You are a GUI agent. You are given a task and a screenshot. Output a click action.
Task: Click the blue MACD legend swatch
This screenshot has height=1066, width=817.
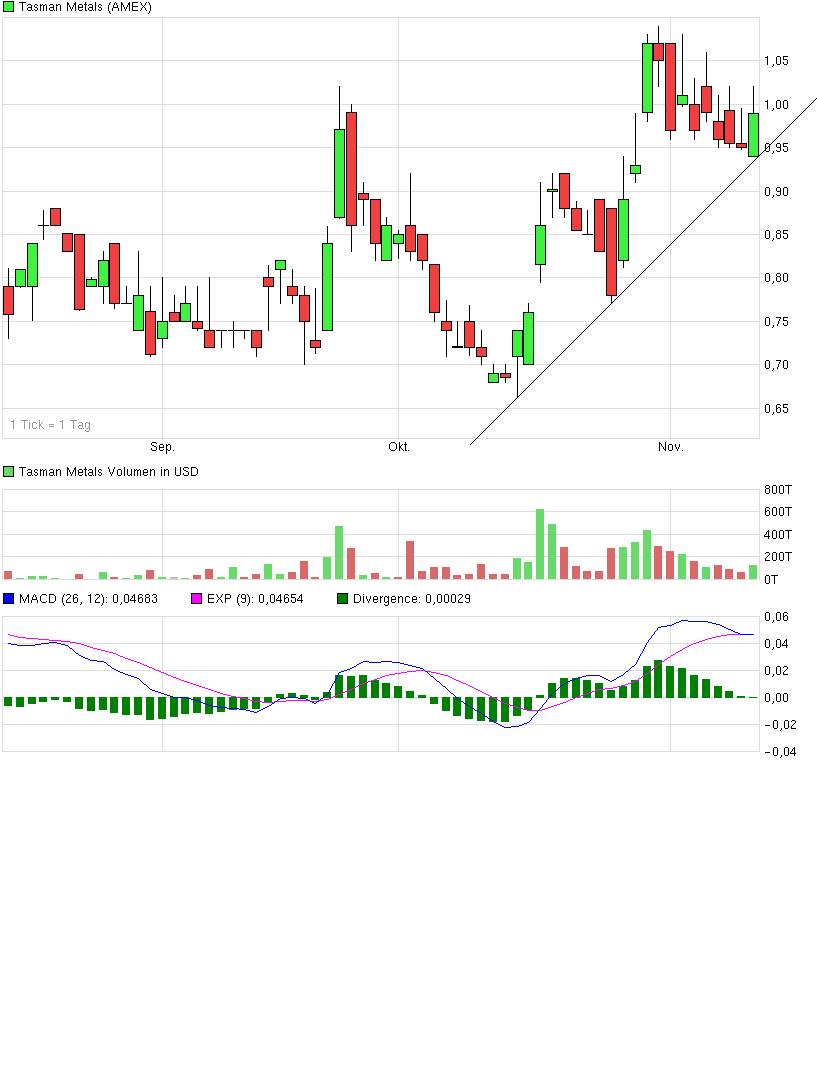[x=9, y=598]
